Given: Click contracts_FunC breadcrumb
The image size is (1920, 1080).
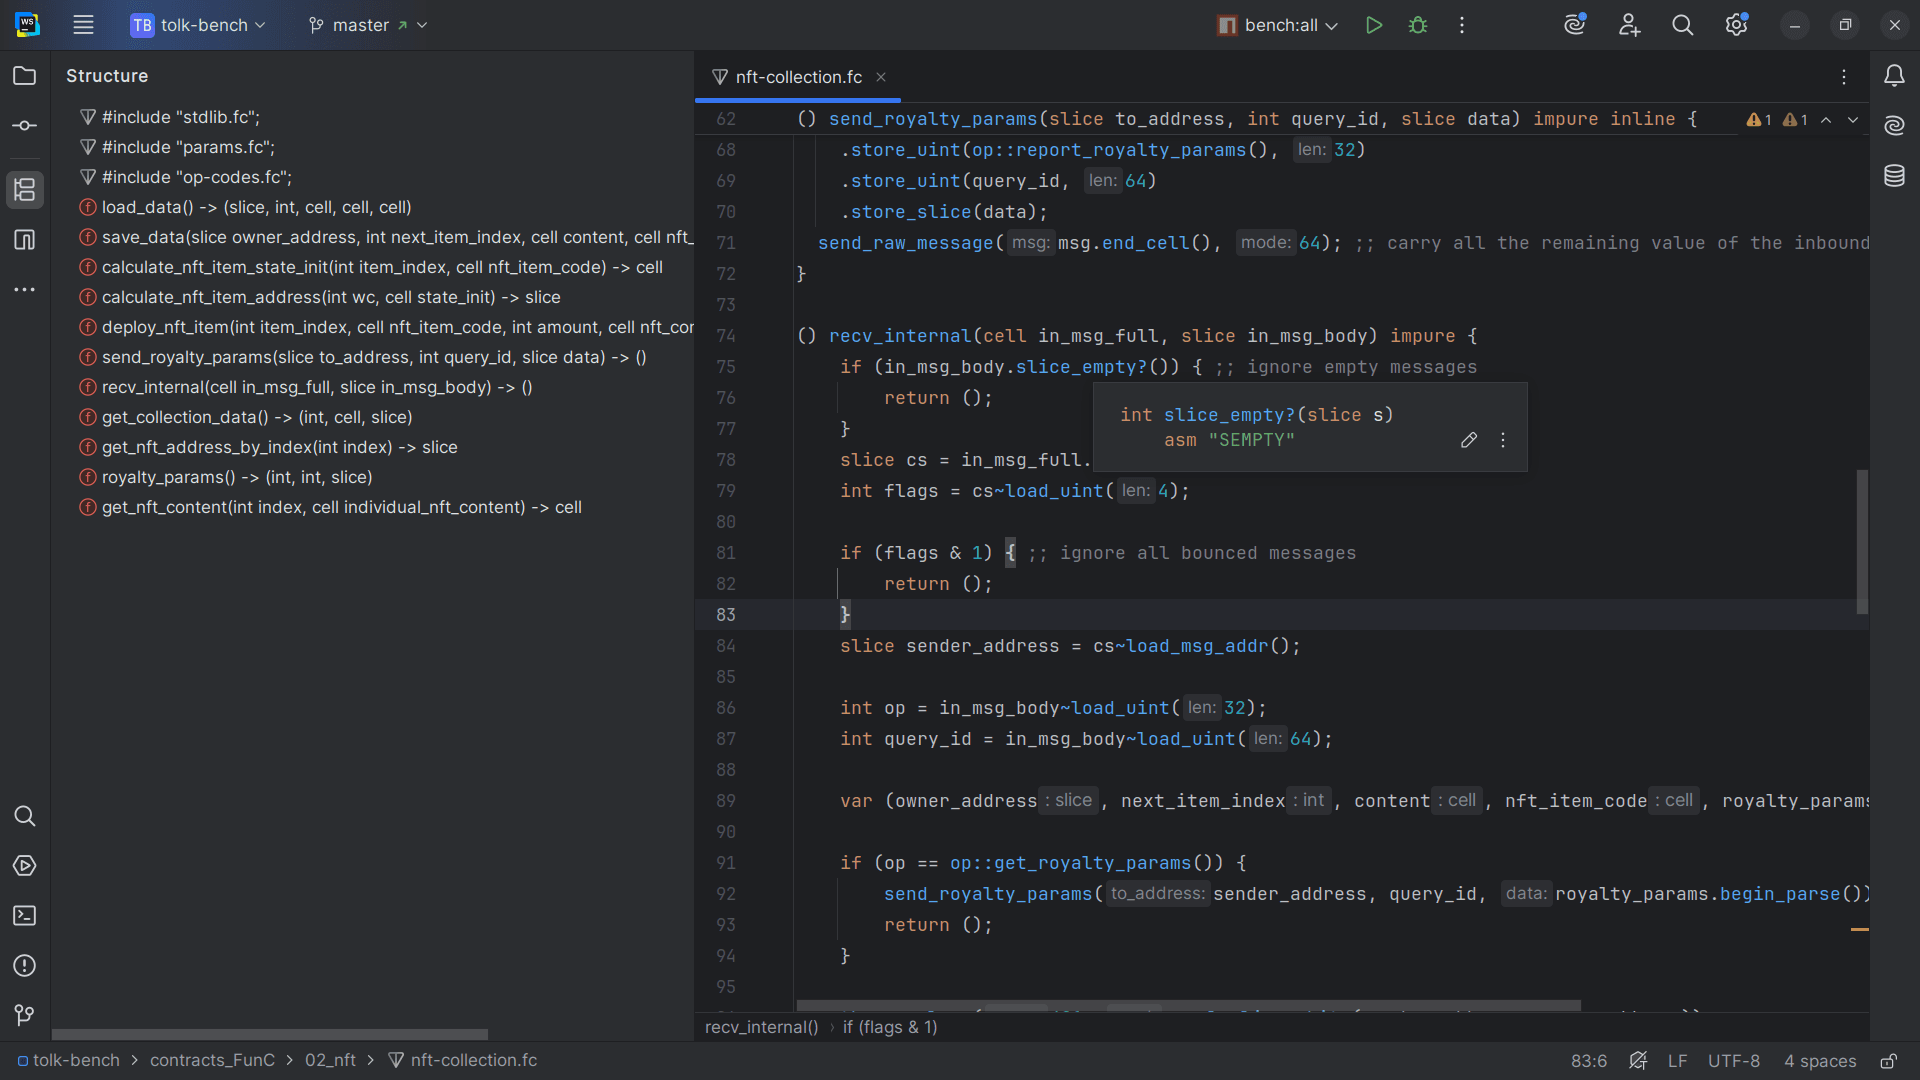Looking at the screenshot, I should point(212,1060).
